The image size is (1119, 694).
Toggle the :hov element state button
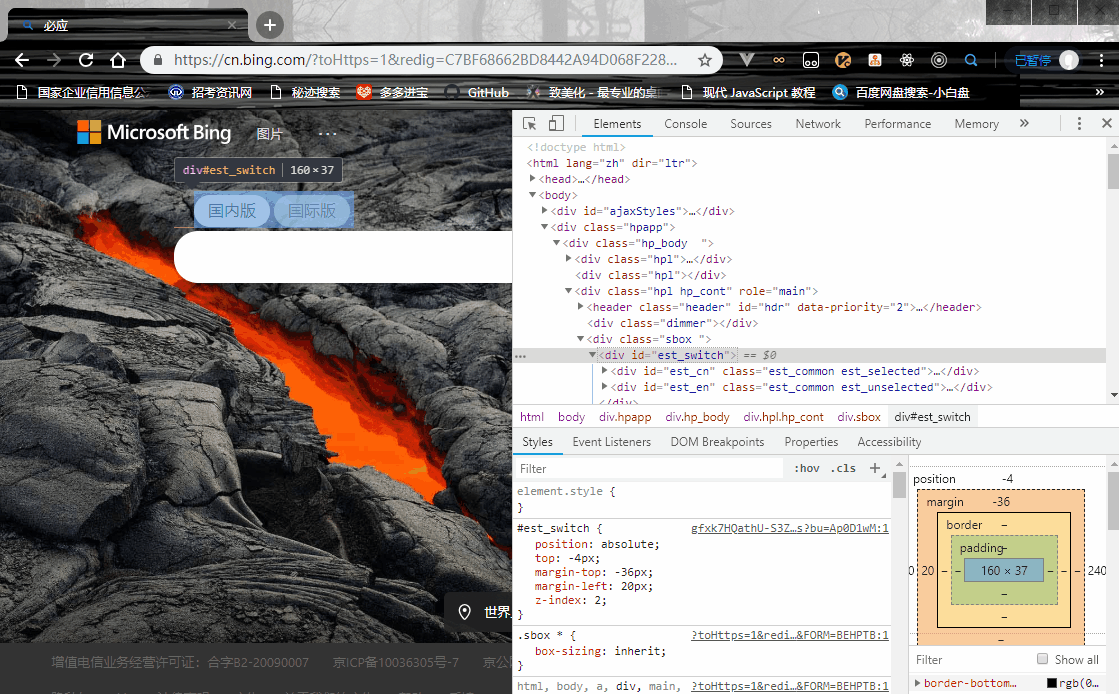(x=806, y=468)
